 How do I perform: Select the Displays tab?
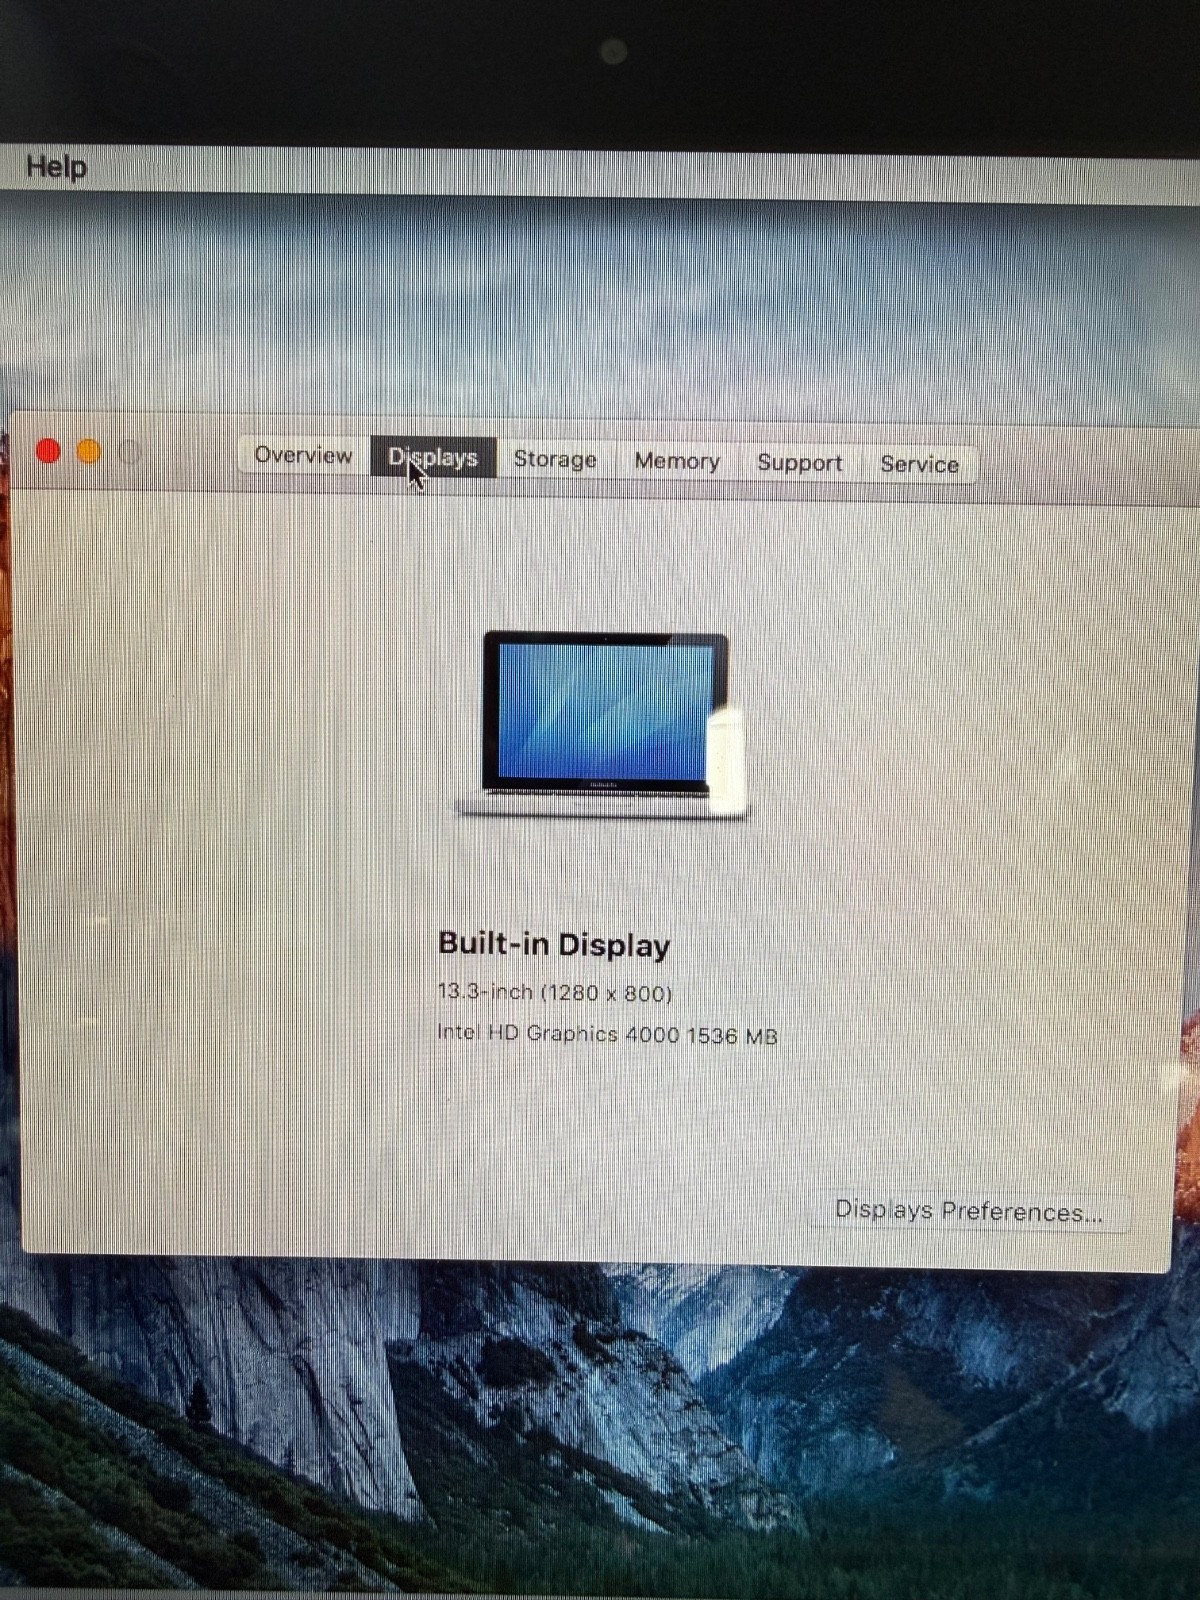tap(433, 457)
